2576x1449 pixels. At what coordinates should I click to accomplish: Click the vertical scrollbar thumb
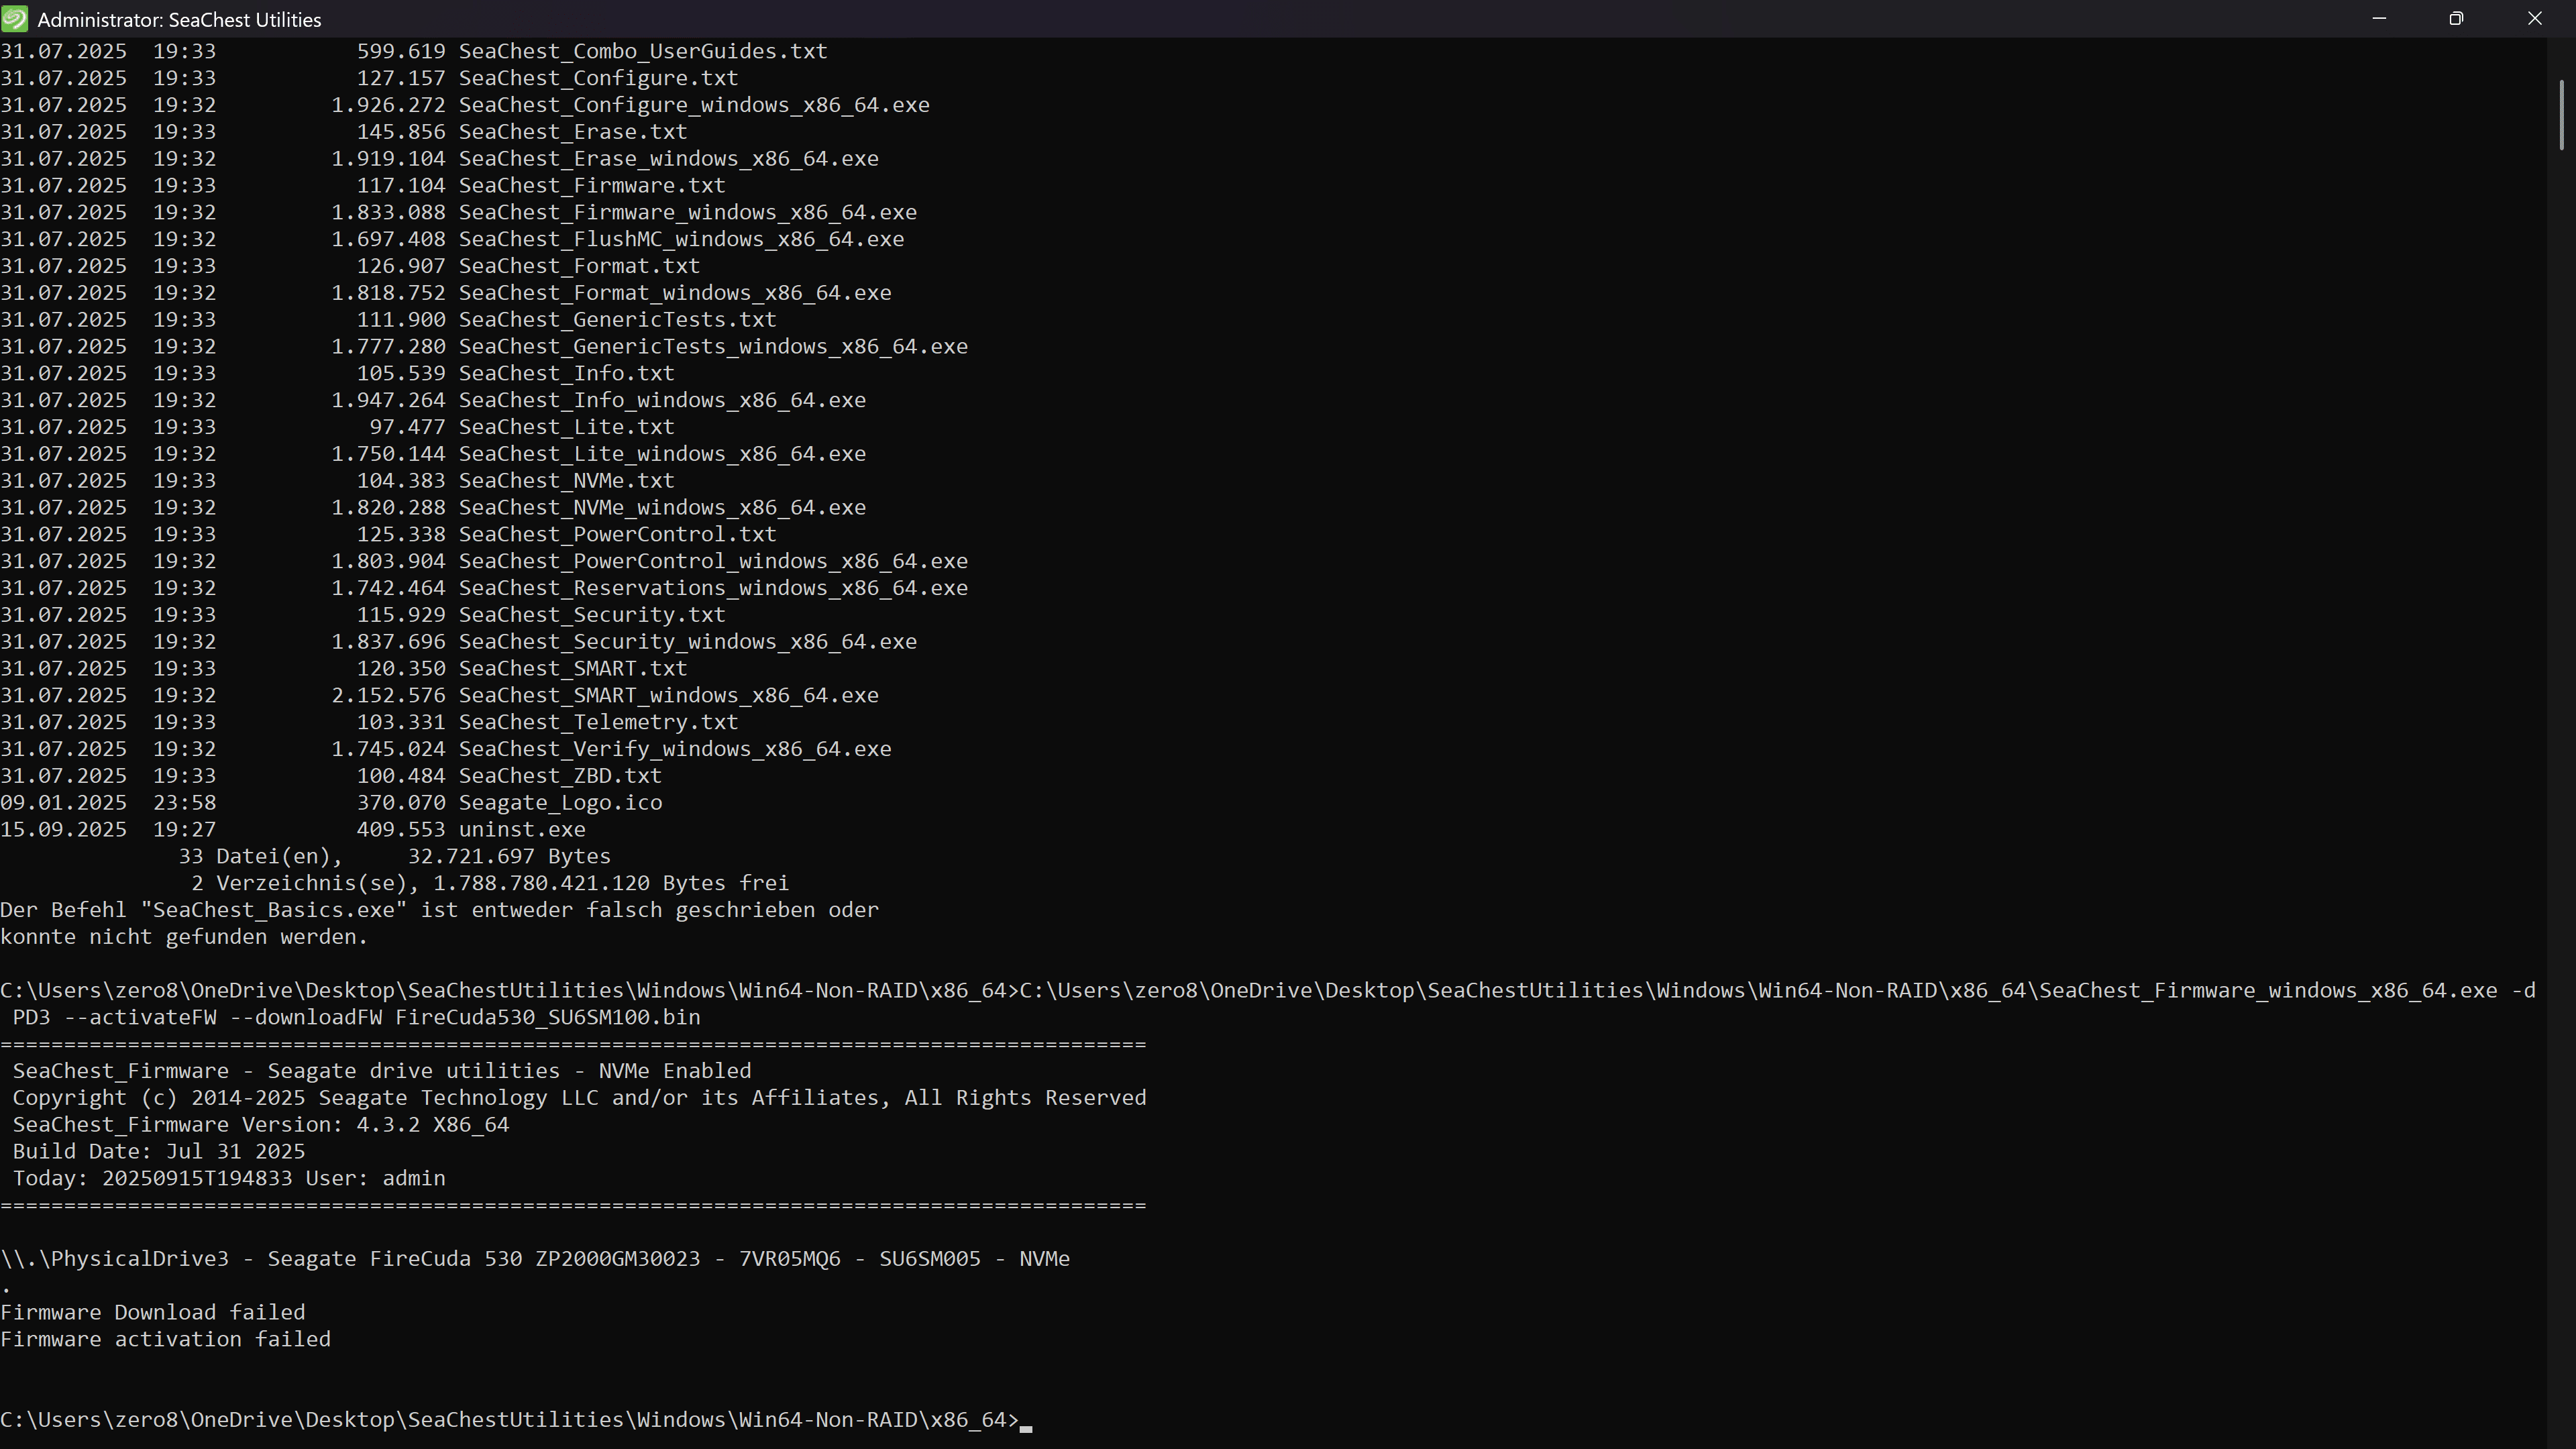tap(2561, 114)
